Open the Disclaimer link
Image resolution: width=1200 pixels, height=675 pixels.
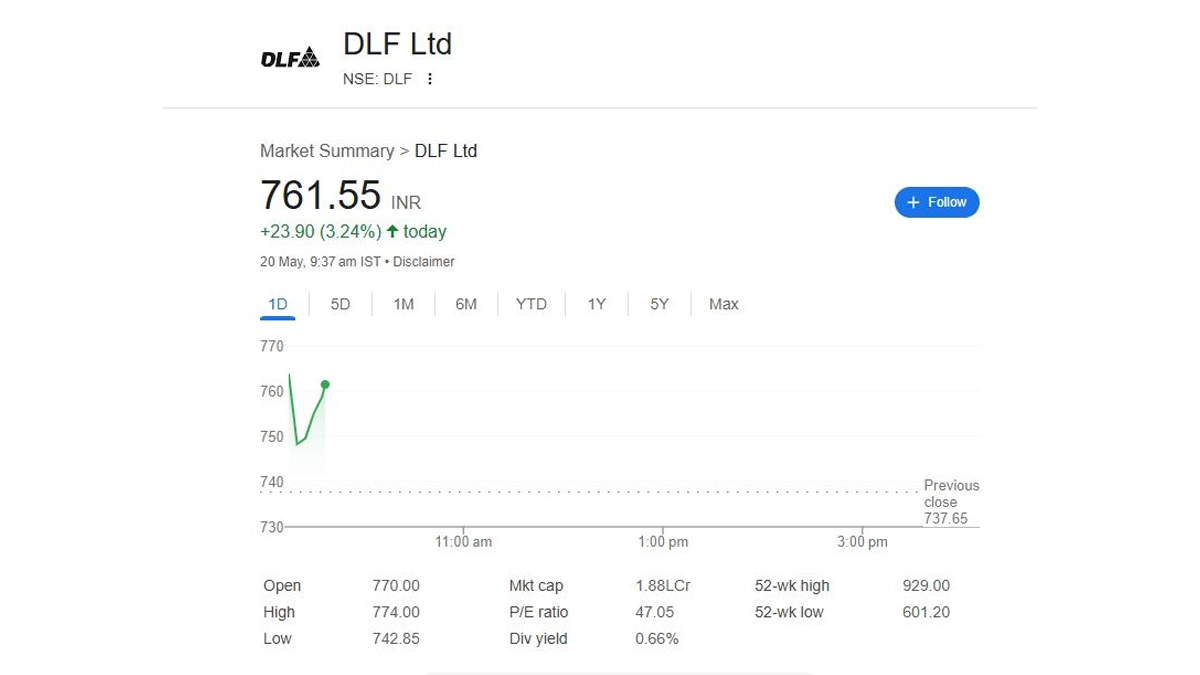coord(424,262)
